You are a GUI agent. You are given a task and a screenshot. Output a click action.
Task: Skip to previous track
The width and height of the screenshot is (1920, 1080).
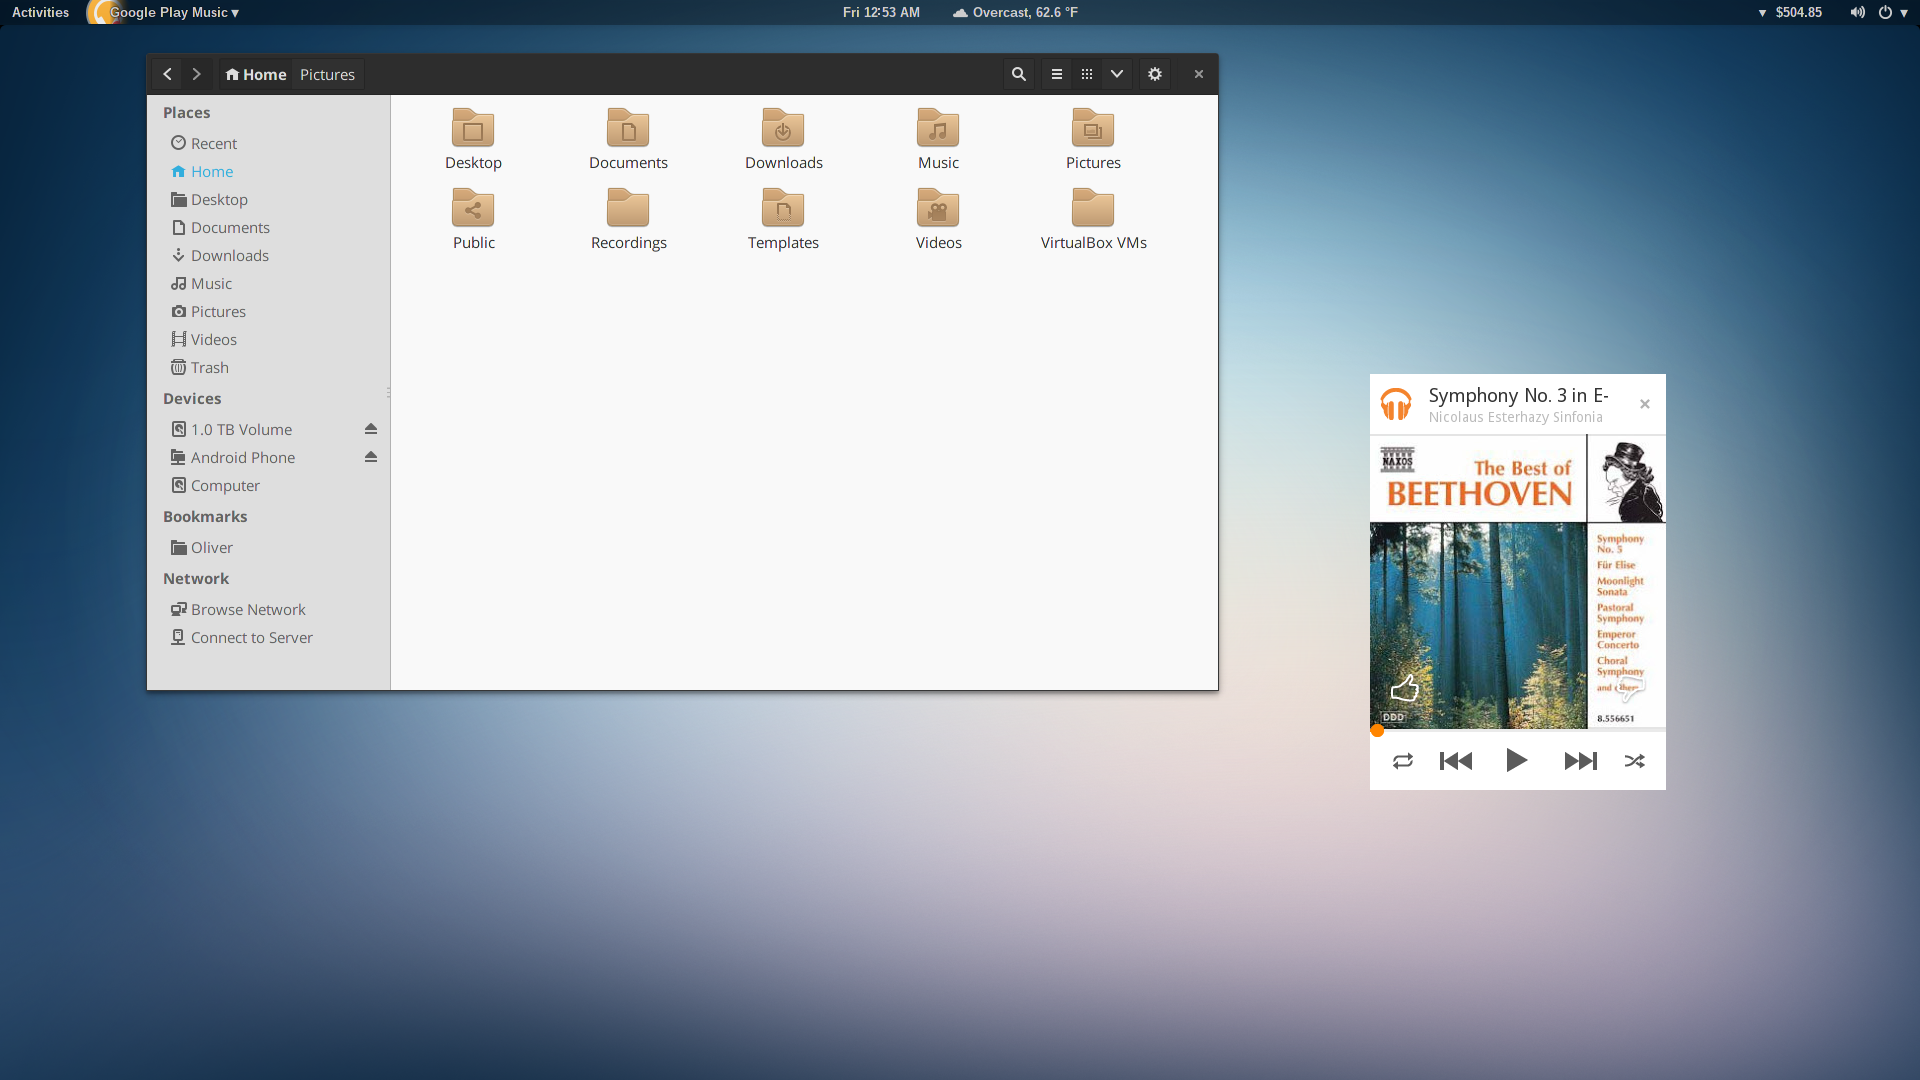[x=1456, y=761]
